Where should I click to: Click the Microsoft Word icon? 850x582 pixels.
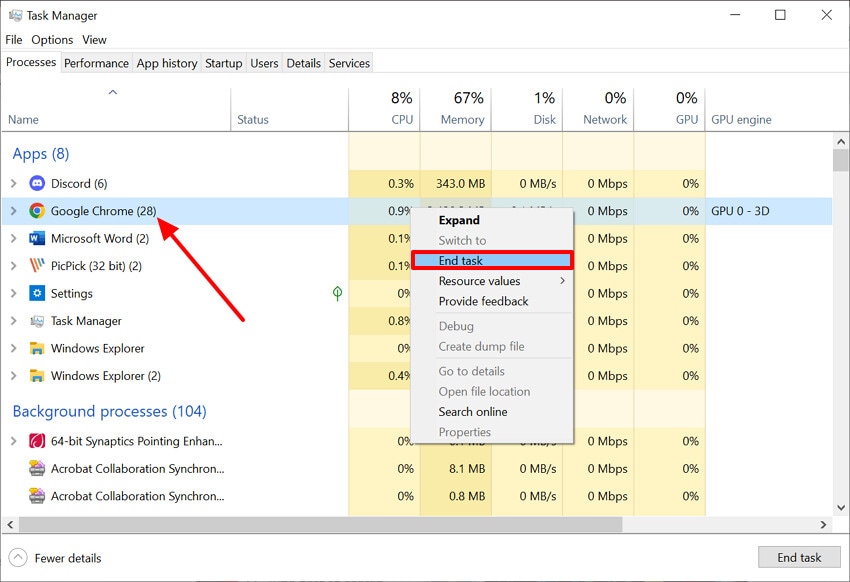point(37,238)
